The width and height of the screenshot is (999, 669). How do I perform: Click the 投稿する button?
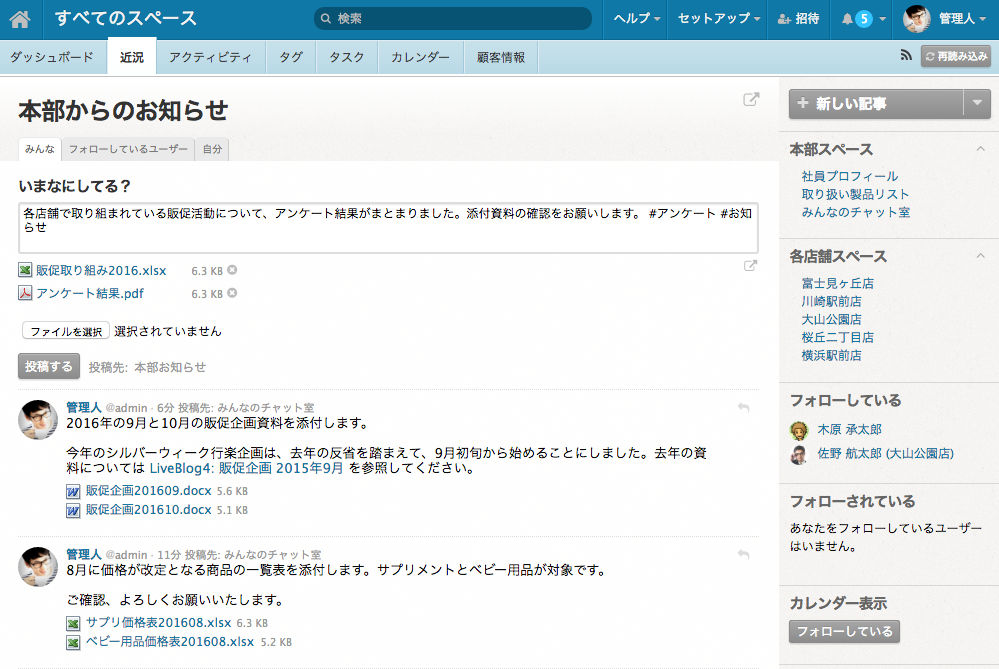point(48,366)
